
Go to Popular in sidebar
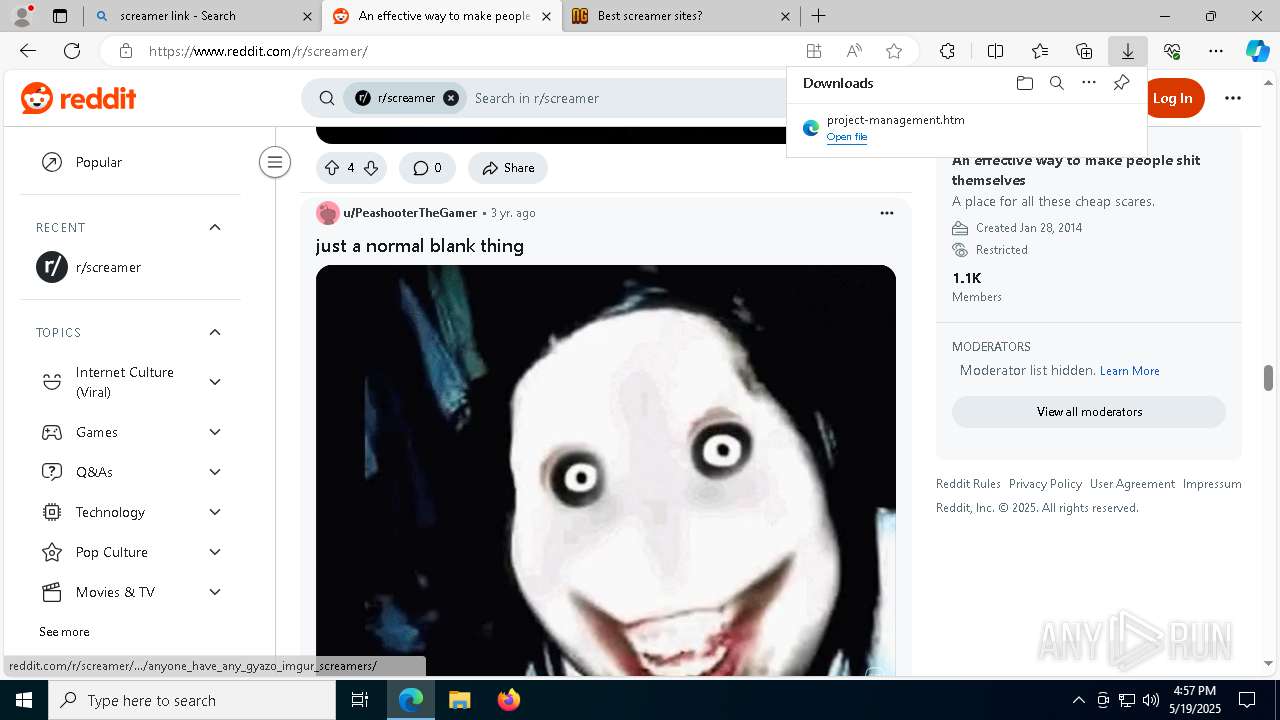130,162
